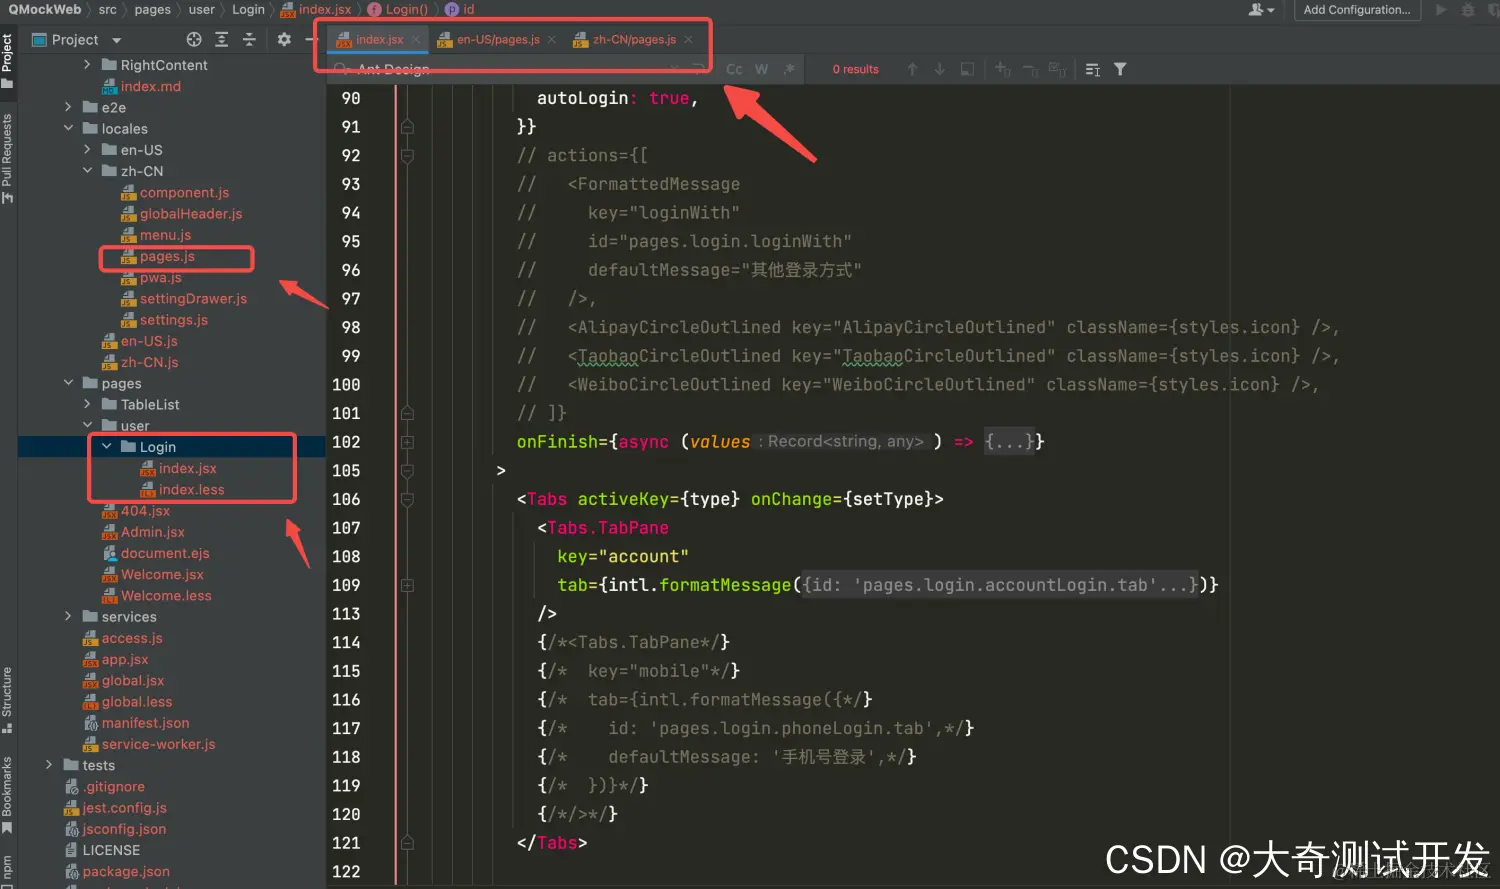Collapse all nodes in Project panel
This screenshot has height=889, width=1500.
point(250,39)
